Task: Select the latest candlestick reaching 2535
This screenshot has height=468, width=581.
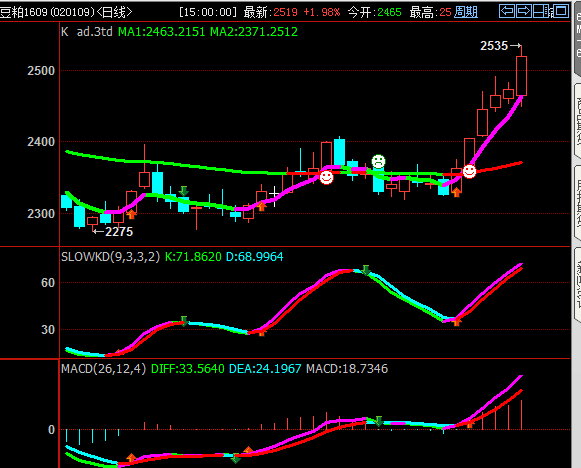Action: click(x=521, y=76)
